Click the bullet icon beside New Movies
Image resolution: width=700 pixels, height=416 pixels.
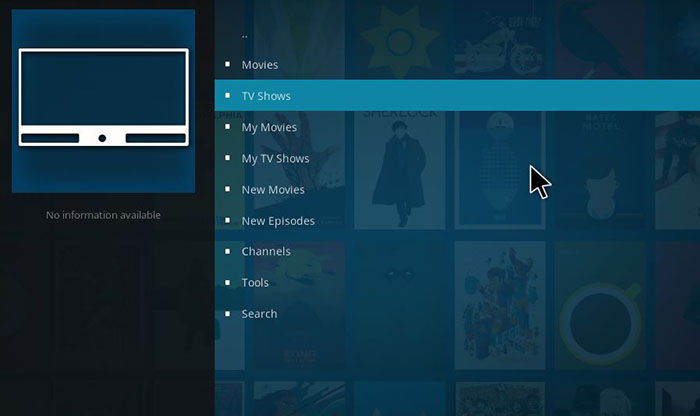(x=228, y=189)
